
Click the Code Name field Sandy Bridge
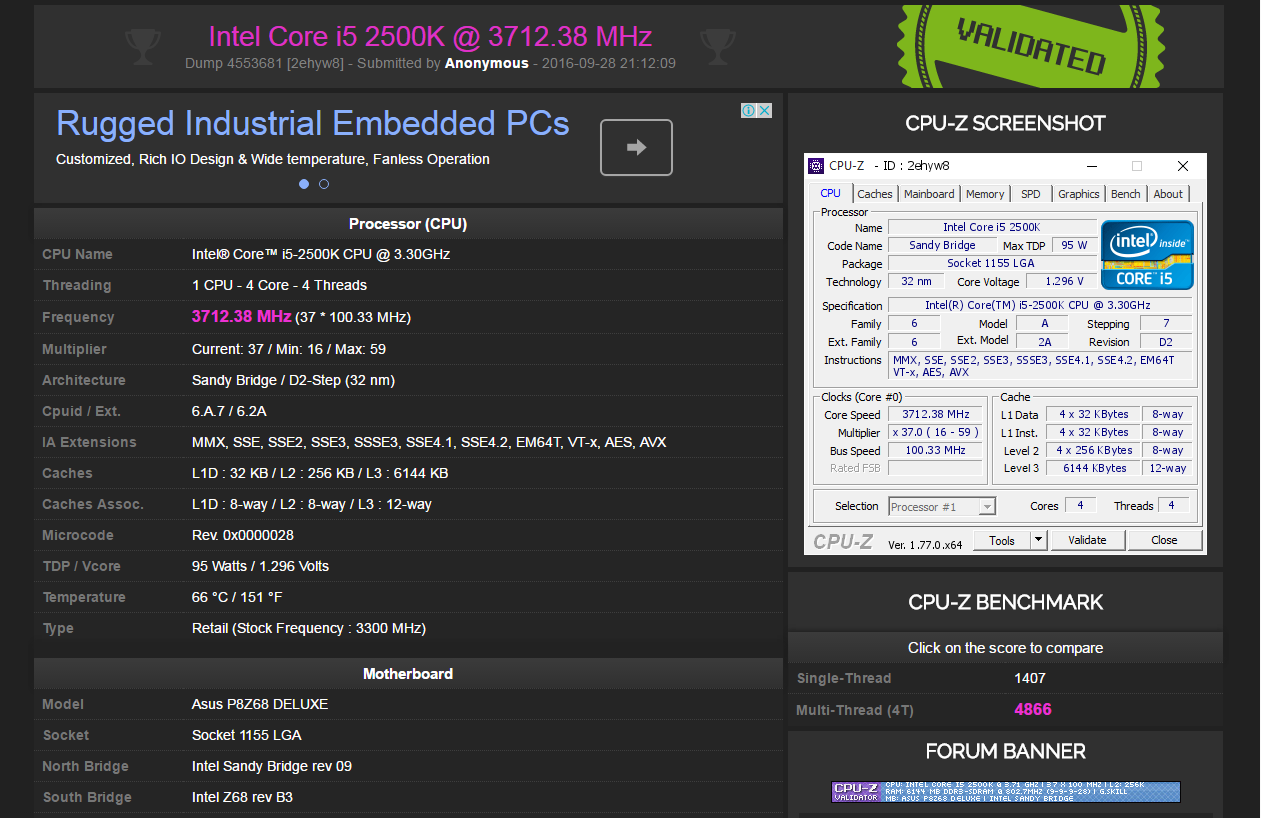[942, 245]
